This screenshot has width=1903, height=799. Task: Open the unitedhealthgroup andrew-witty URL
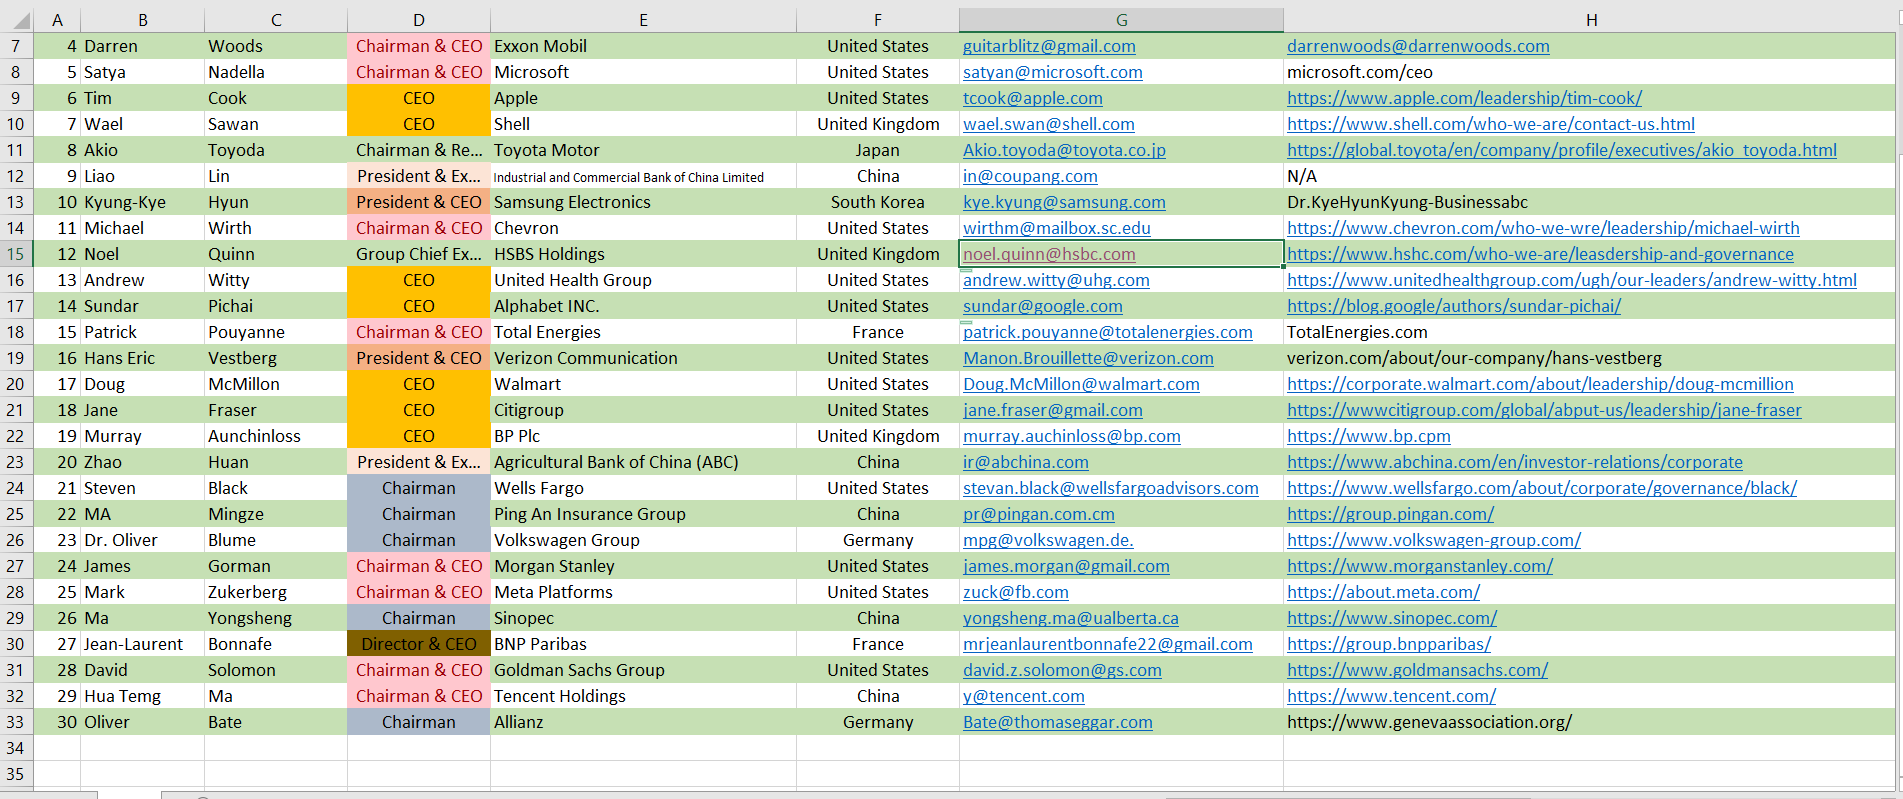point(1571,280)
